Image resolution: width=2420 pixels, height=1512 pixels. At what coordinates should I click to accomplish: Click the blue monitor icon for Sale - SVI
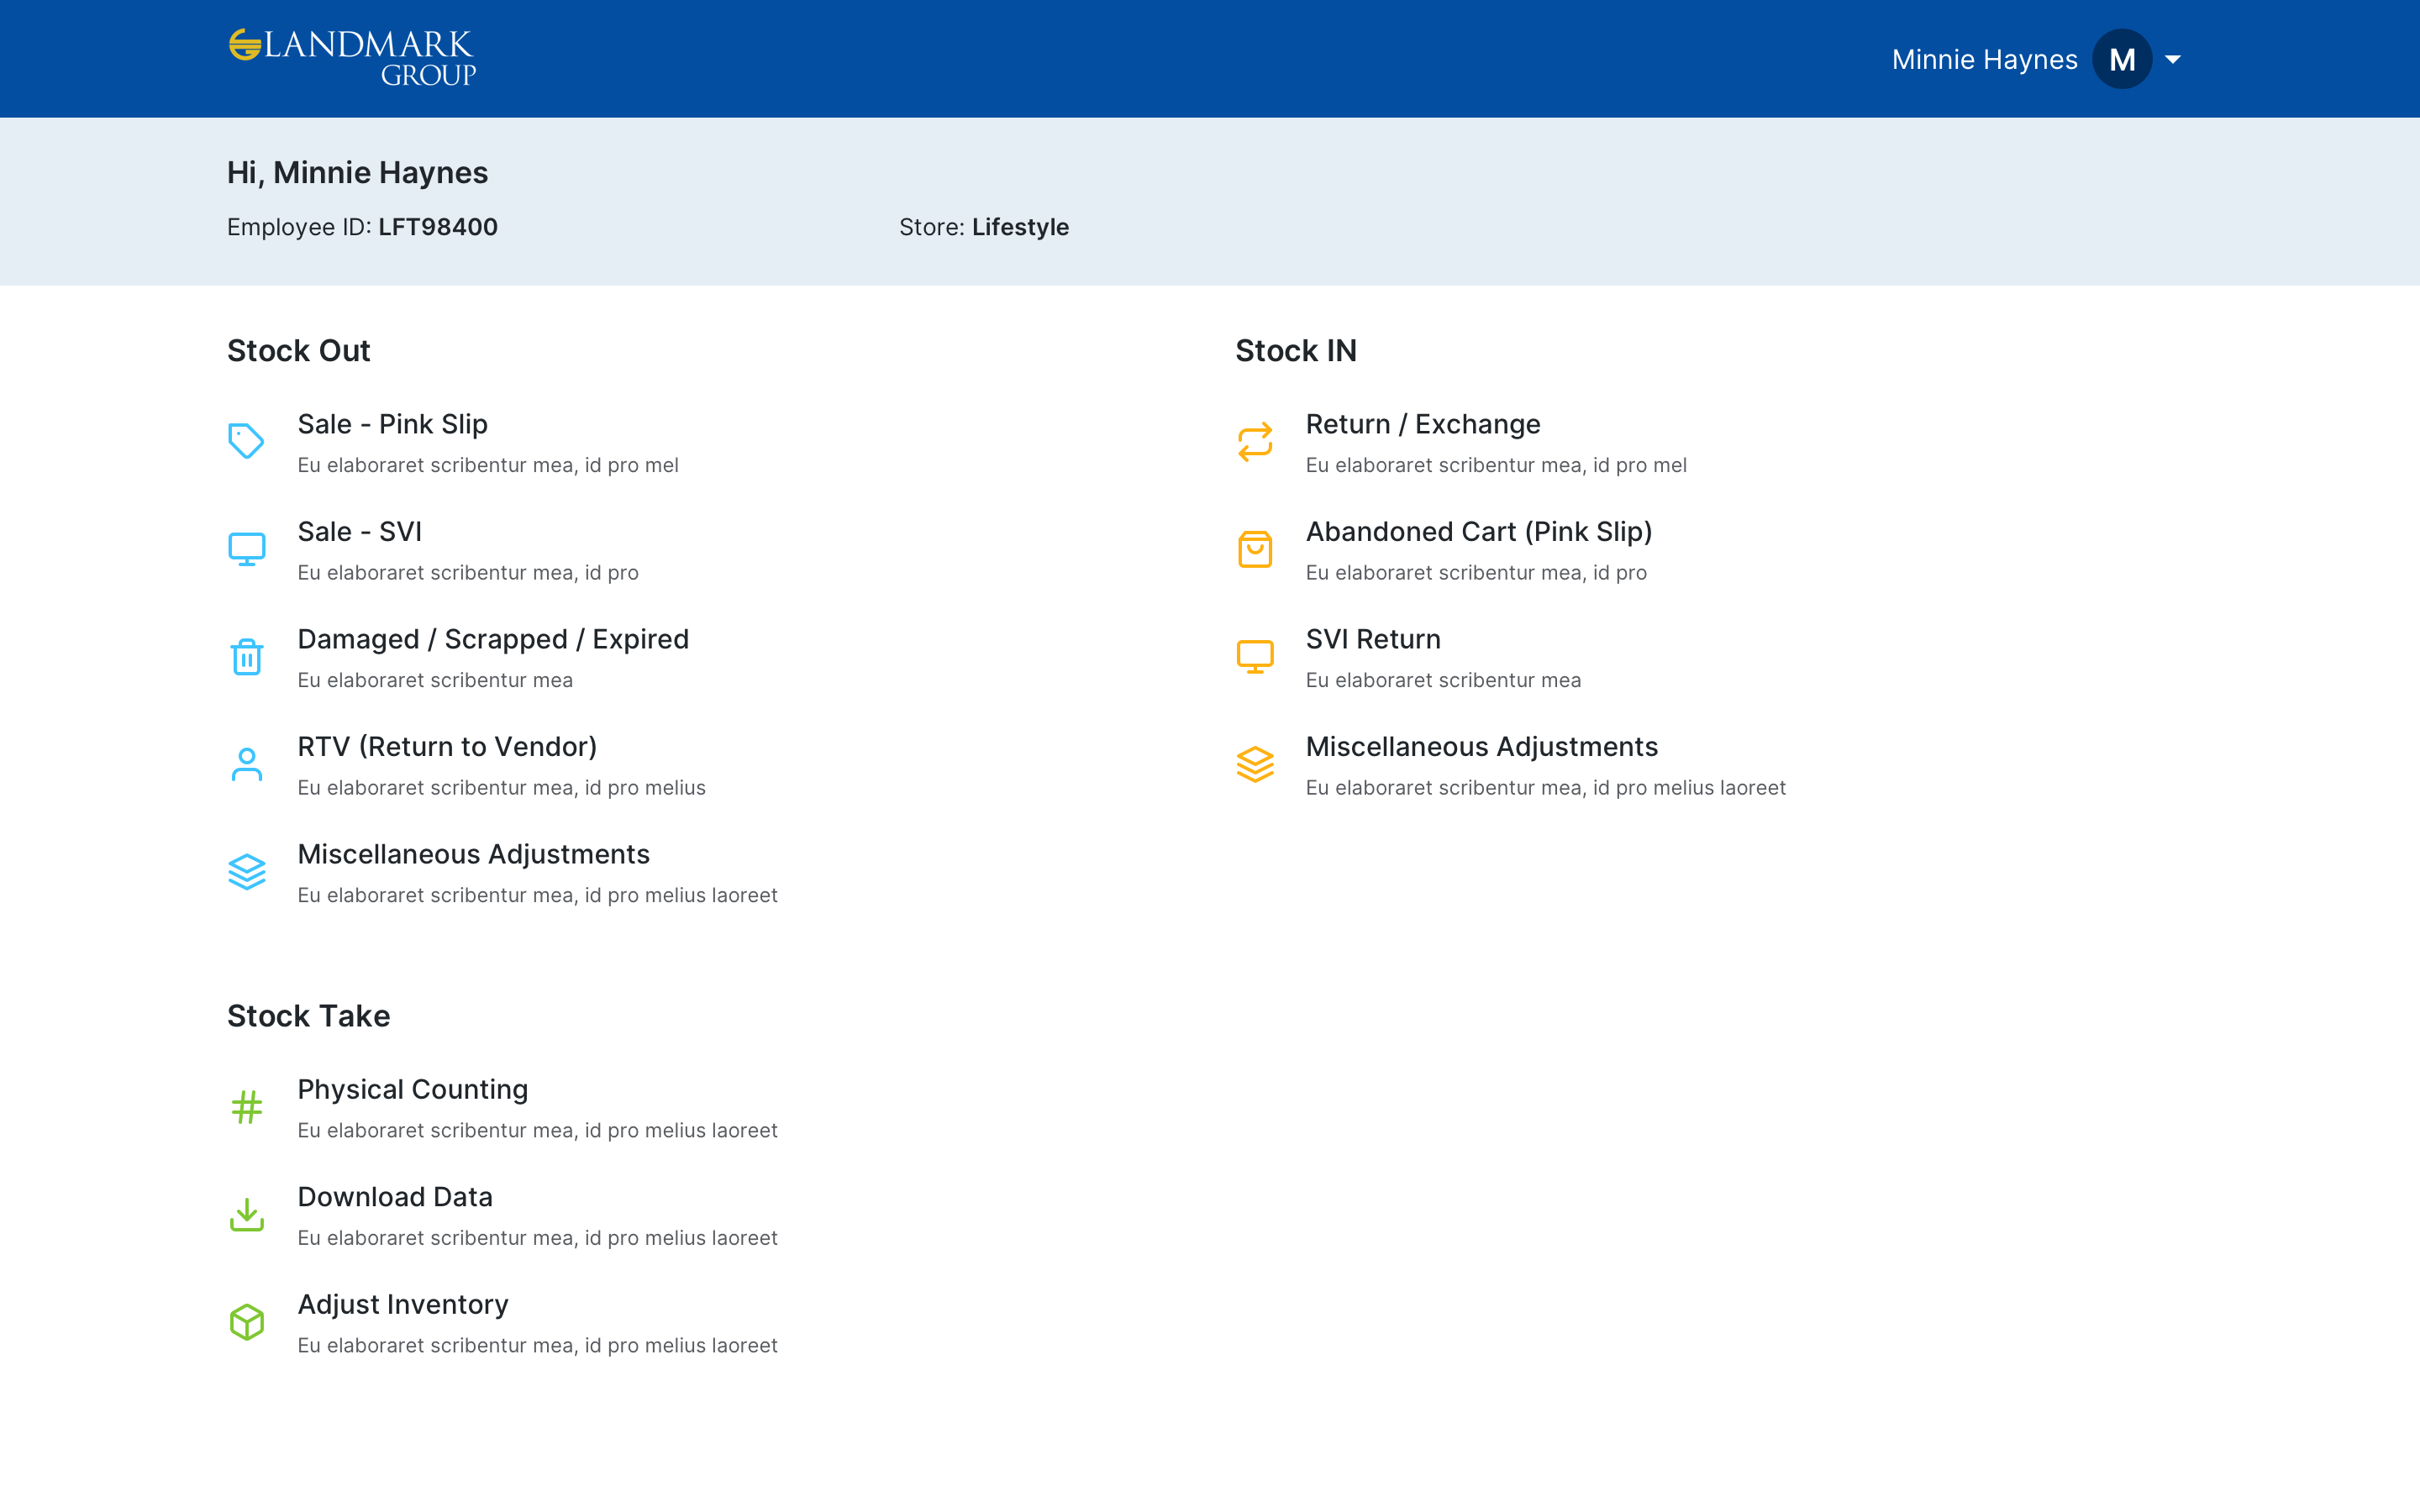[246, 549]
